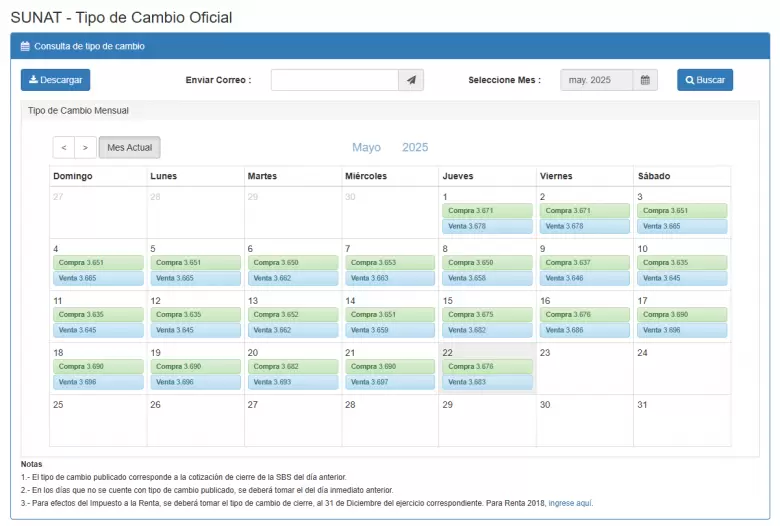Screen dimensions: 780x526
Task: Click the Miércoles column header
Action: 366,176
